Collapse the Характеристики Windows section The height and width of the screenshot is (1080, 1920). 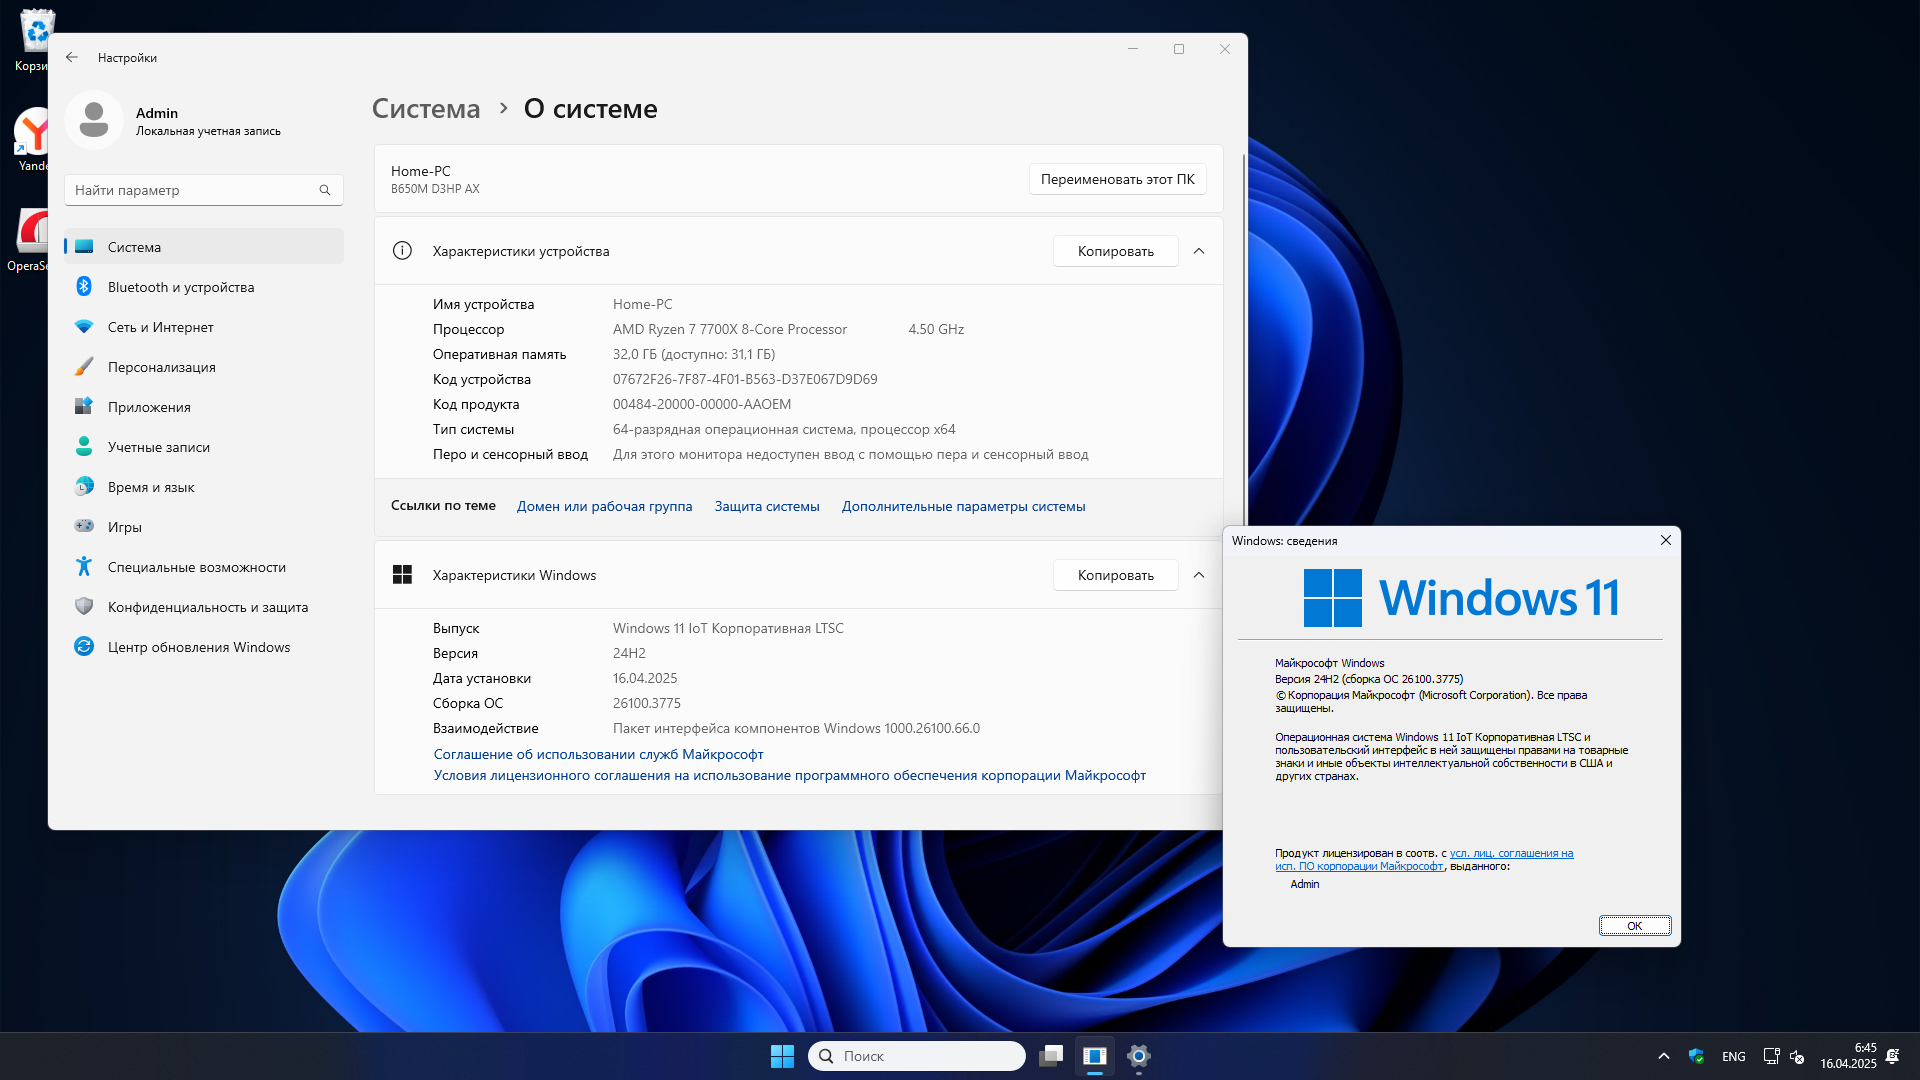pyautogui.click(x=1199, y=575)
